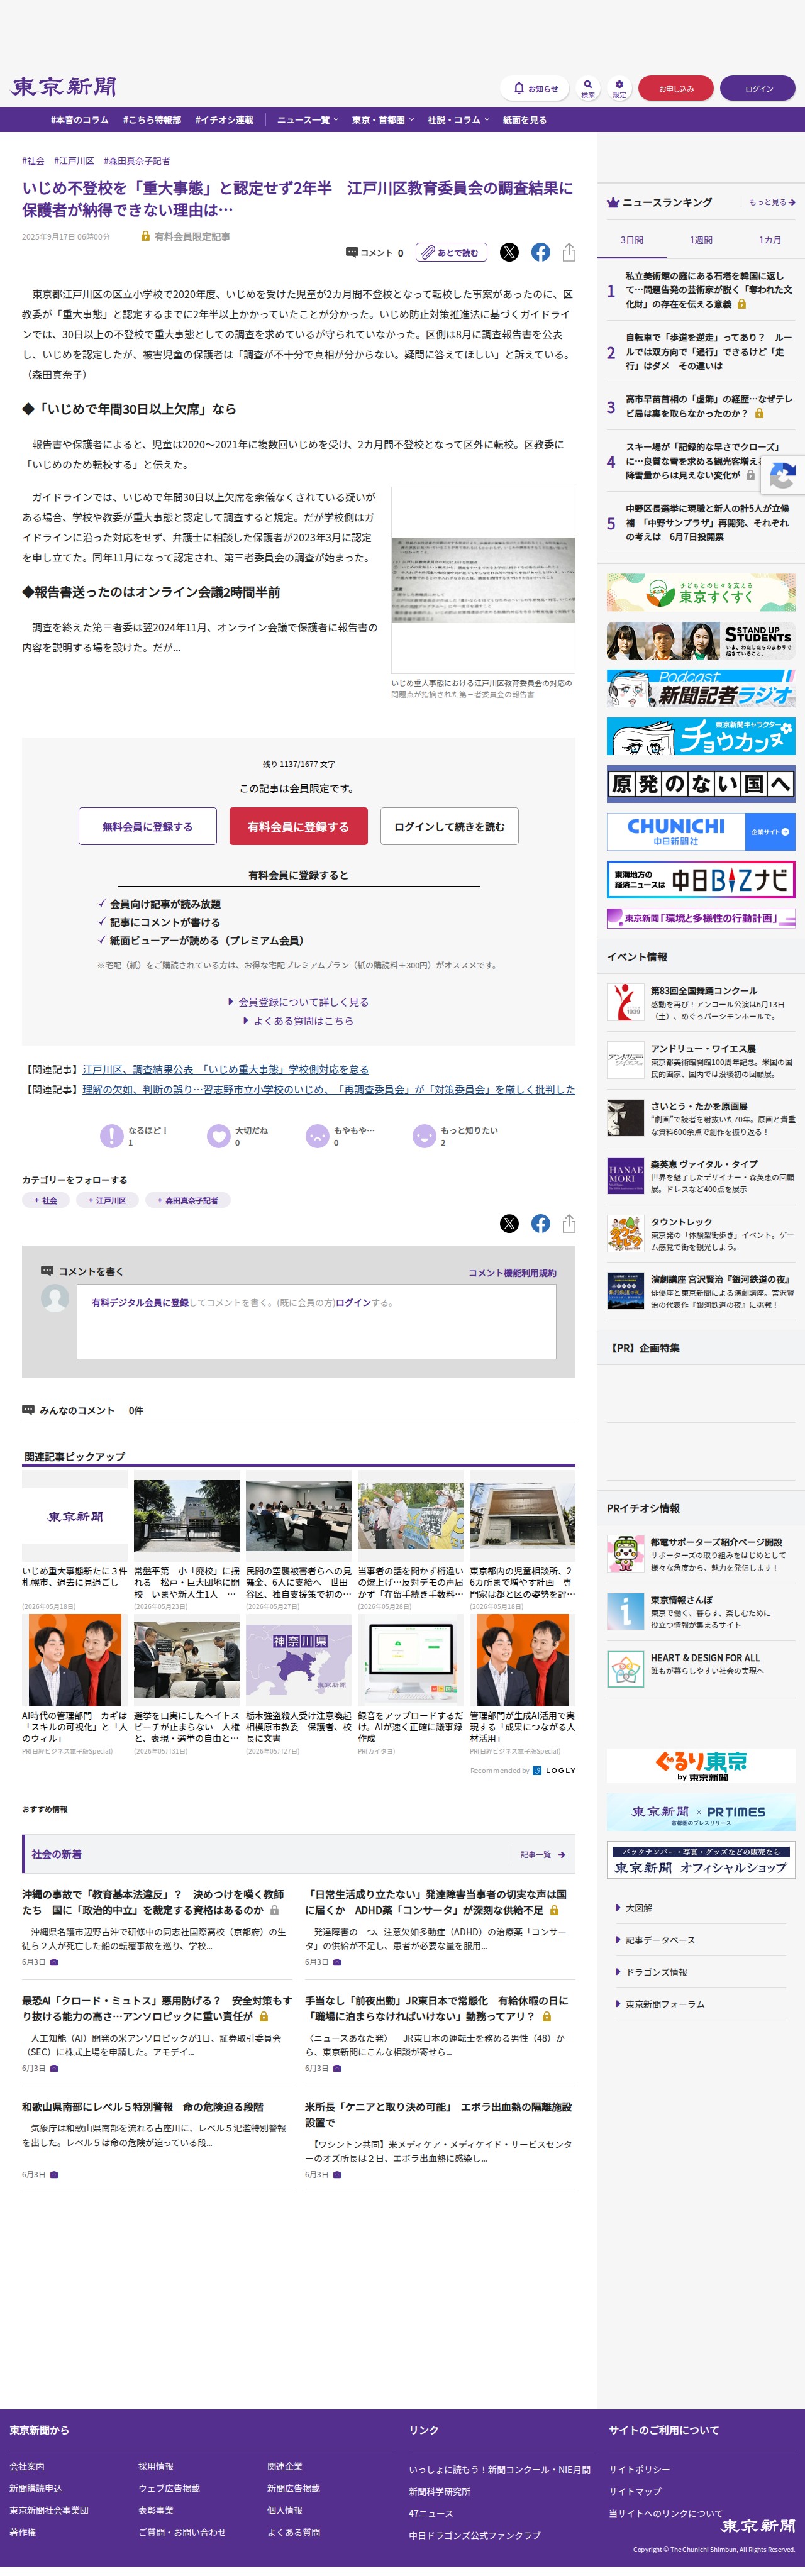Click 無料会員に登録する button
Image resolution: width=805 pixels, height=2576 pixels.
click(148, 826)
